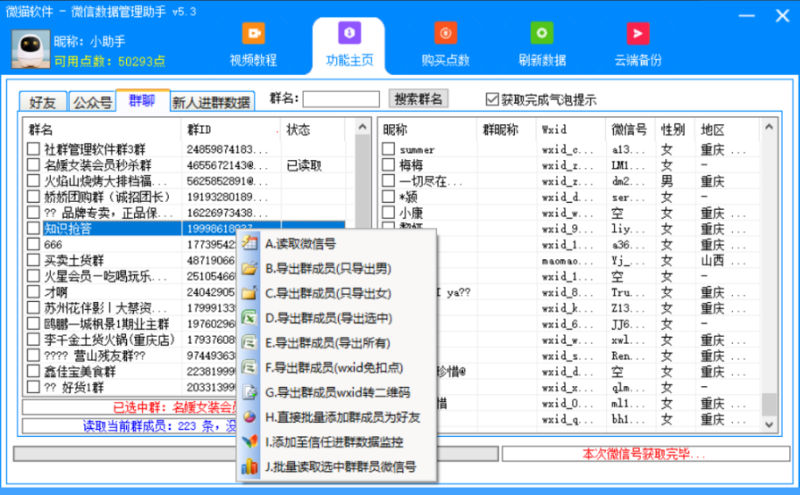Choose A.读取微信号 from context menu
This screenshot has height=495, width=800.
[300, 244]
